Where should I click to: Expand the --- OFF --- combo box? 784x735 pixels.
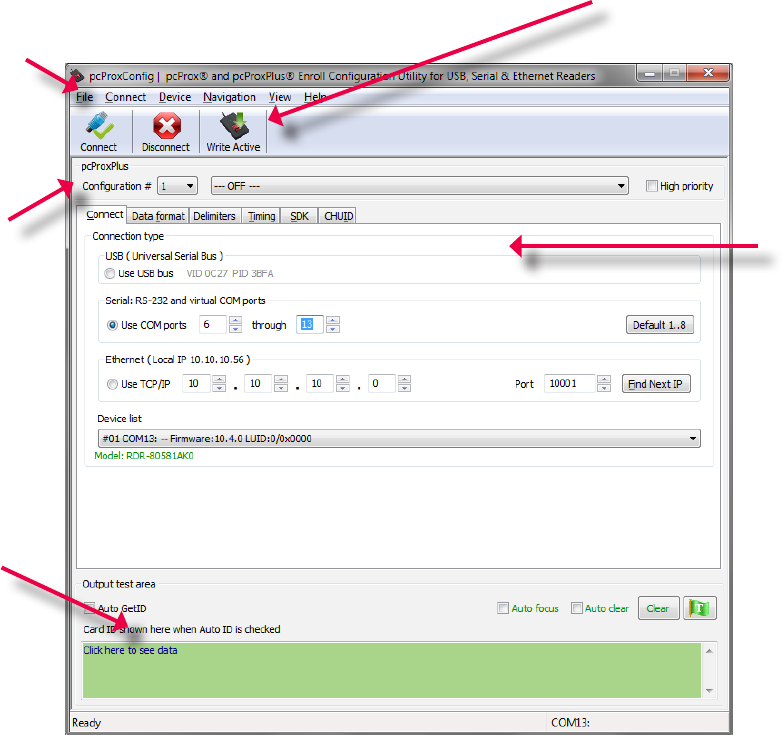pyautogui.click(x=420, y=186)
